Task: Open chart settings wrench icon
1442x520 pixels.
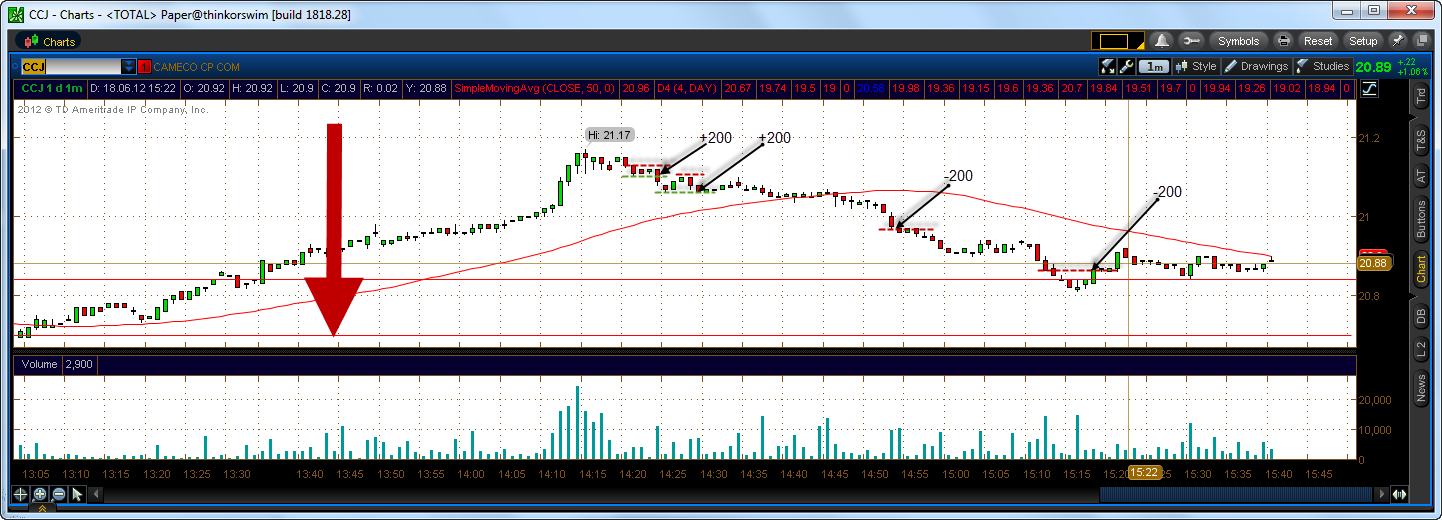Action: pyautogui.click(x=1126, y=67)
